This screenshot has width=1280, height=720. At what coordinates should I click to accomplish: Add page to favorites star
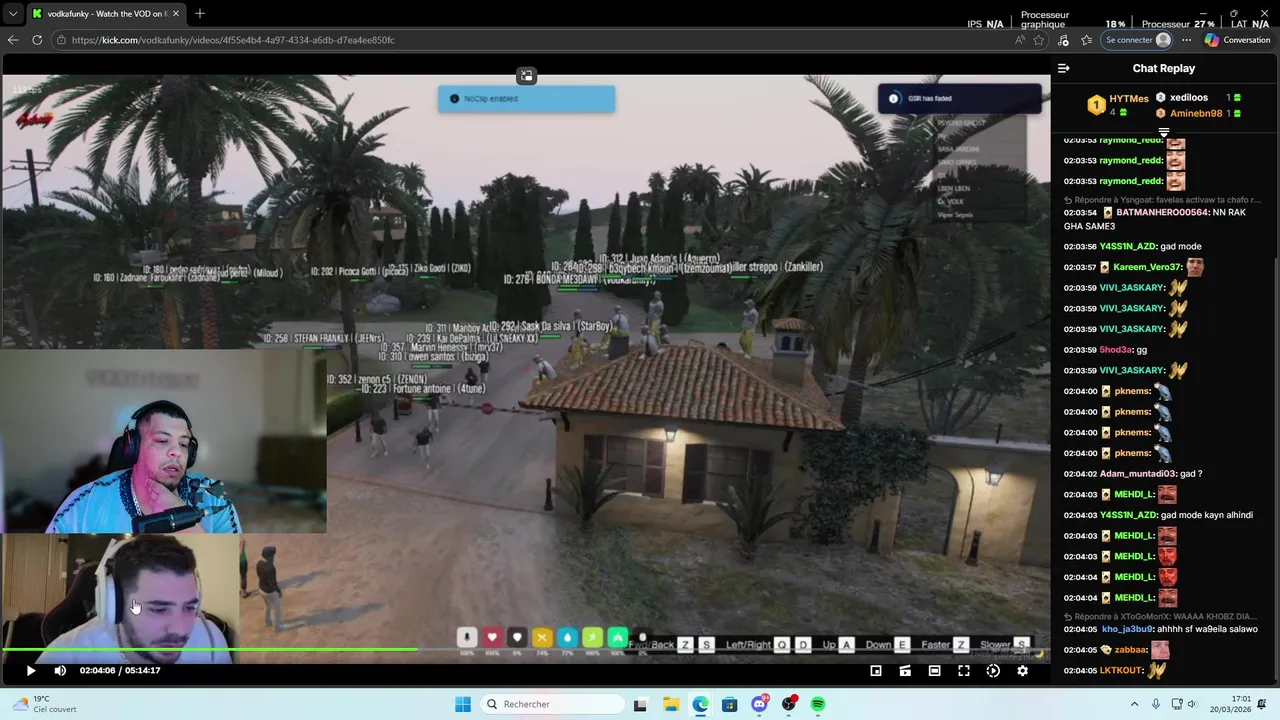[1039, 40]
